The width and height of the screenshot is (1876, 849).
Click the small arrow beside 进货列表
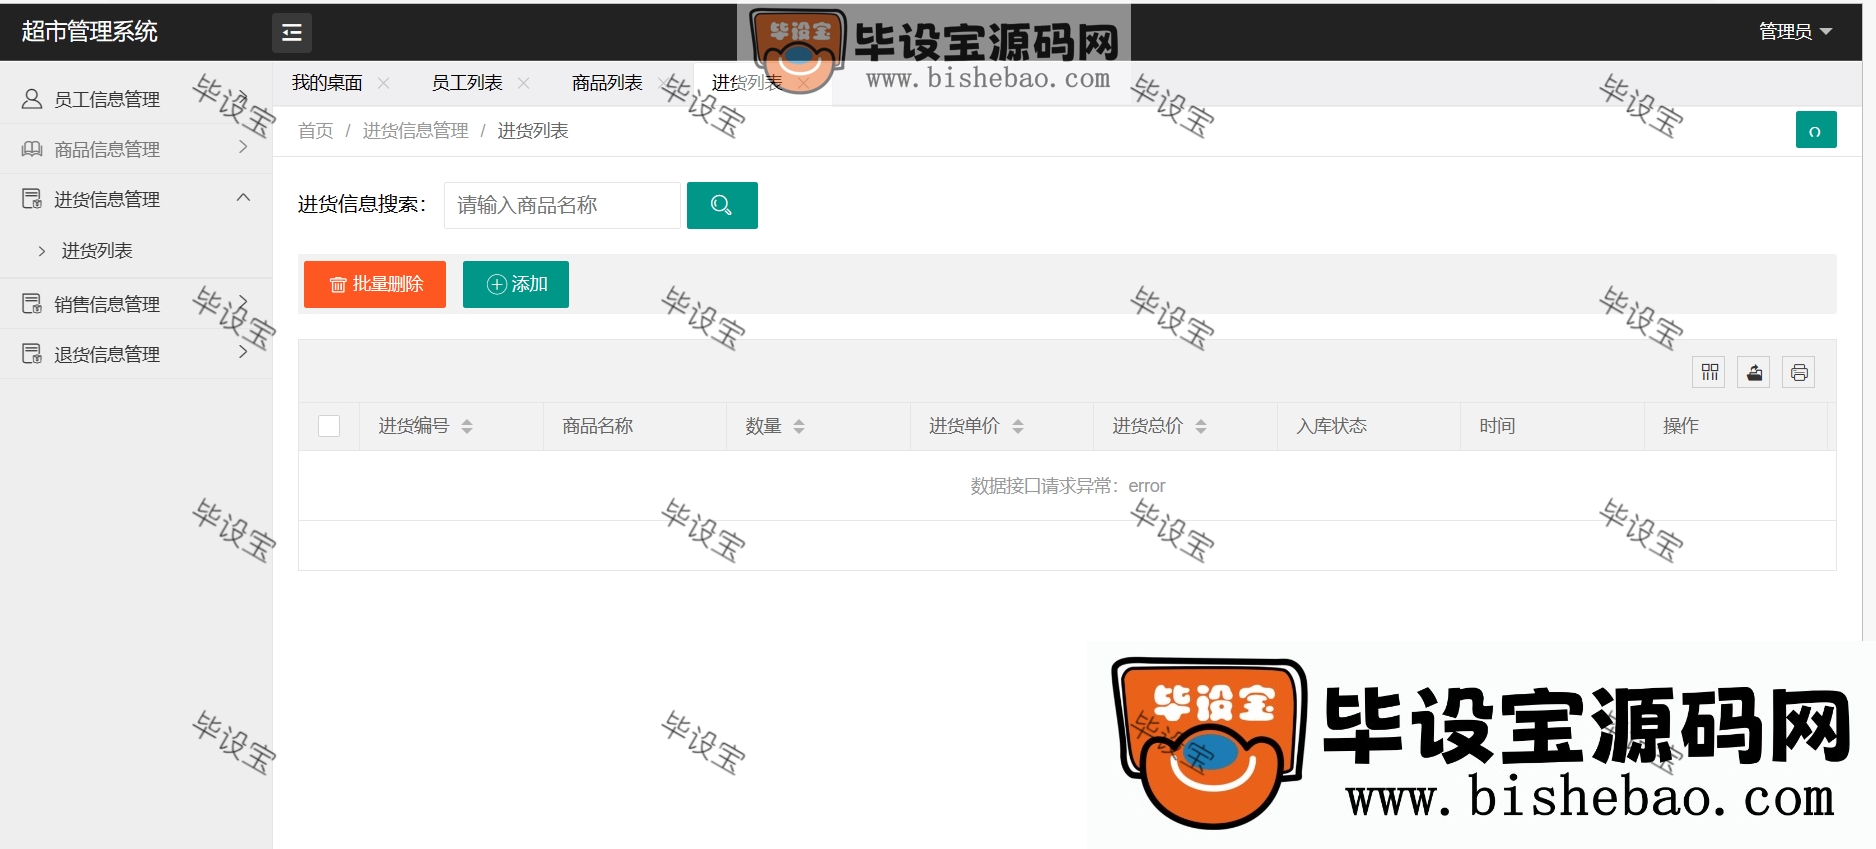[41, 251]
